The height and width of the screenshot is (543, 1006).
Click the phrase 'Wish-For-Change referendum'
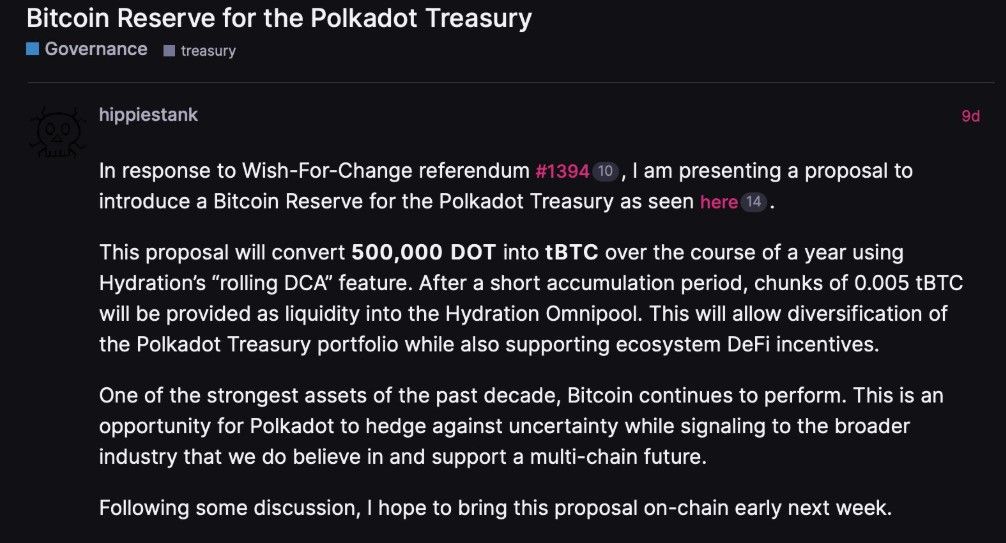[x=386, y=171]
